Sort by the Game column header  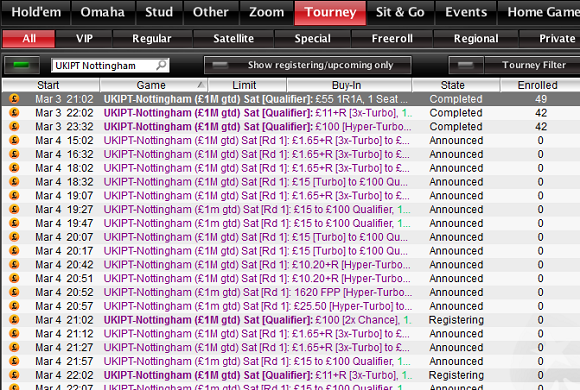point(154,85)
